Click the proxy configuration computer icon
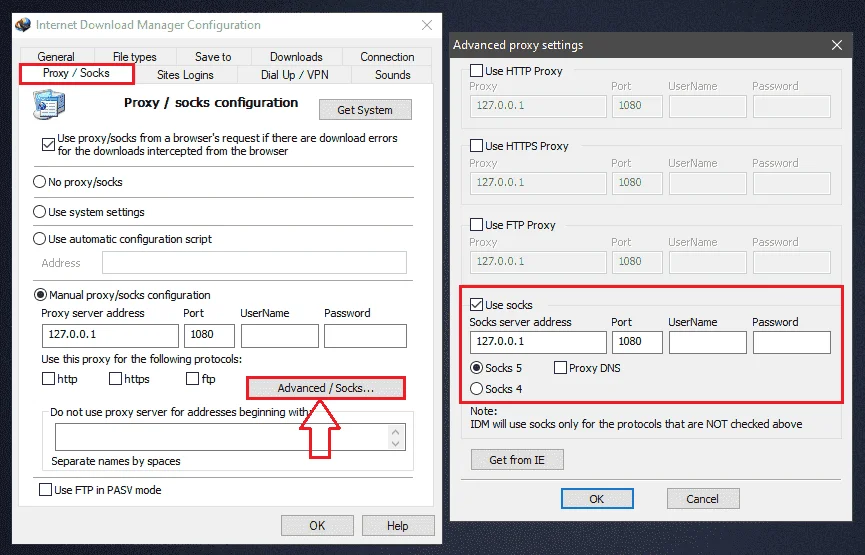Image resolution: width=865 pixels, height=555 pixels. tap(49, 104)
